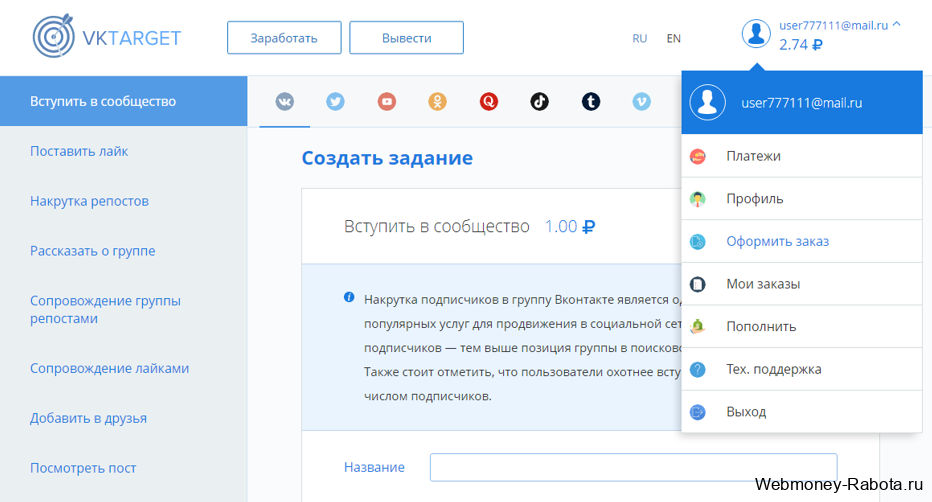Select the TikTok tab icon
The image size is (932, 502).
coord(539,102)
